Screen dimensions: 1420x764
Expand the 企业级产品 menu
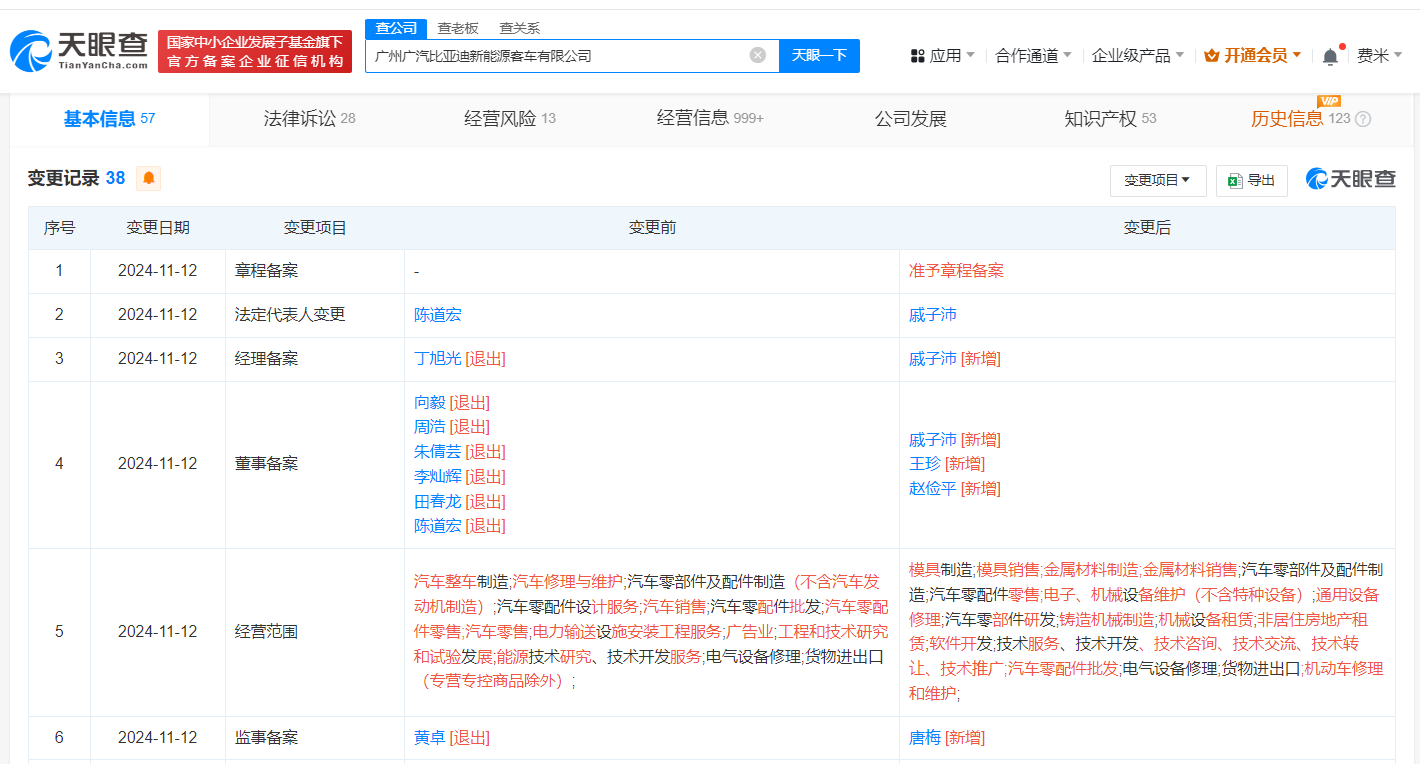[1138, 56]
